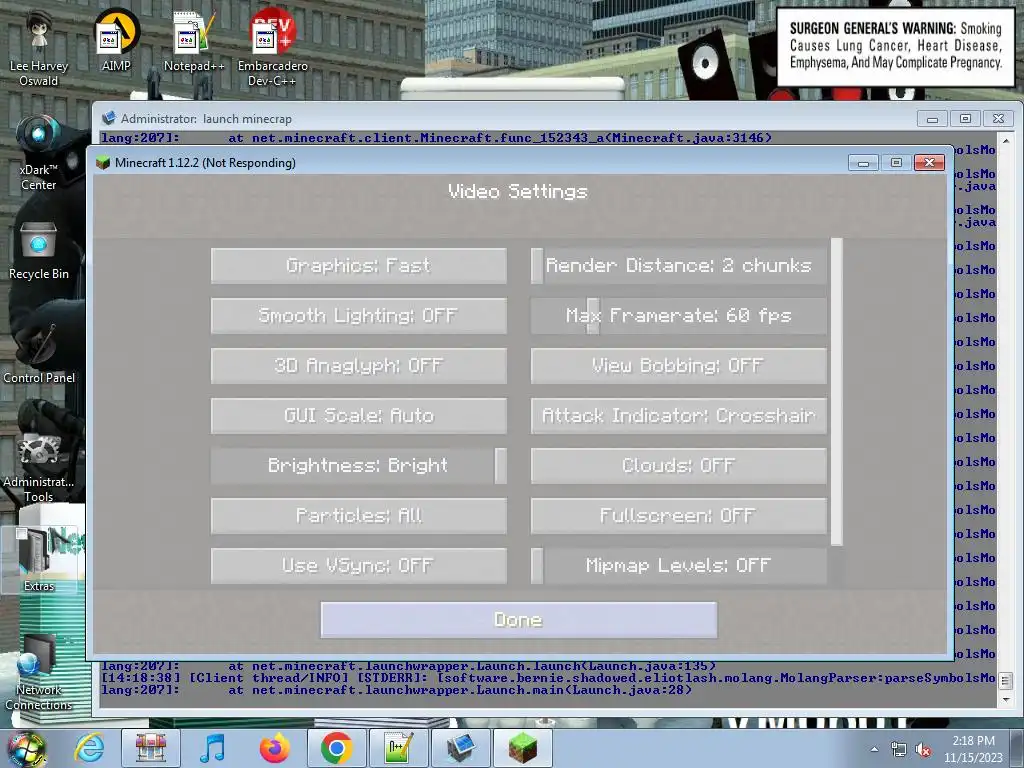Select the Extras folder on desktop
The image size is (1024, 768).
(39, 560)
